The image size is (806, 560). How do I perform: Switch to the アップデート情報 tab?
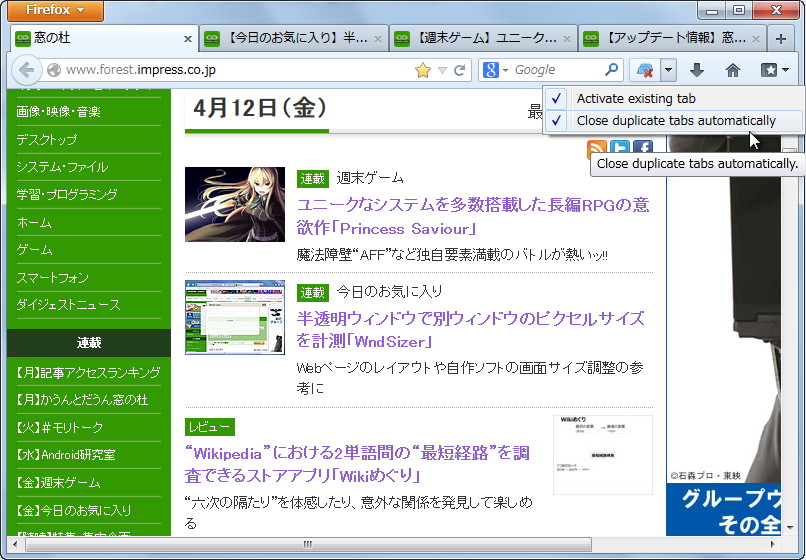coord(672,38)
